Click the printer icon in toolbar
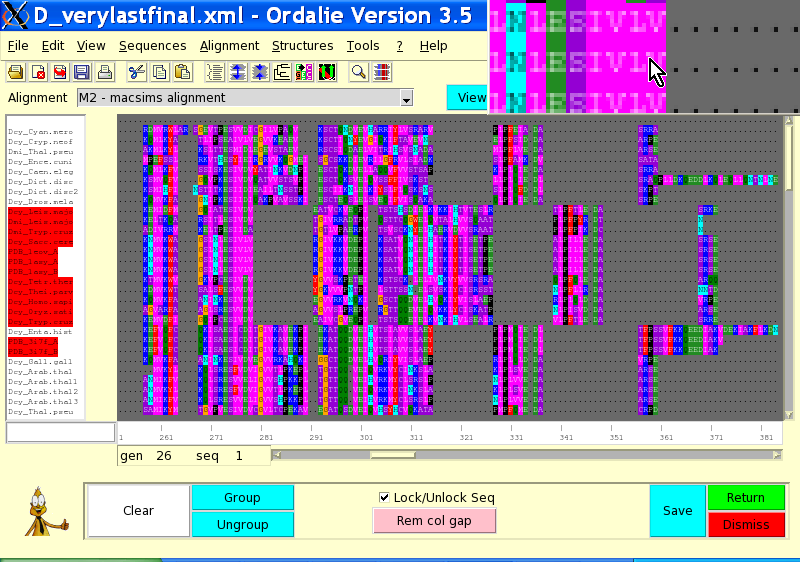 point(105,72)
